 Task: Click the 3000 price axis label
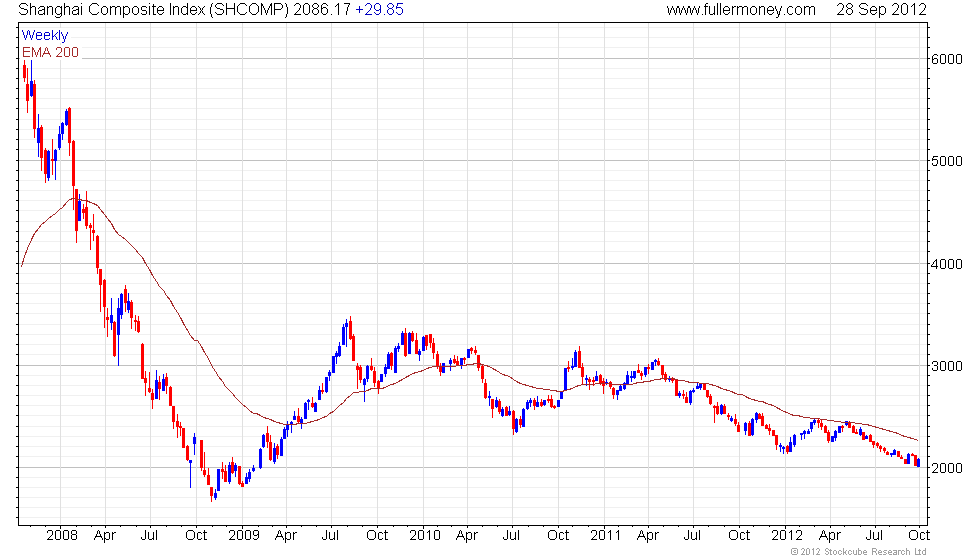coord(947,366)
